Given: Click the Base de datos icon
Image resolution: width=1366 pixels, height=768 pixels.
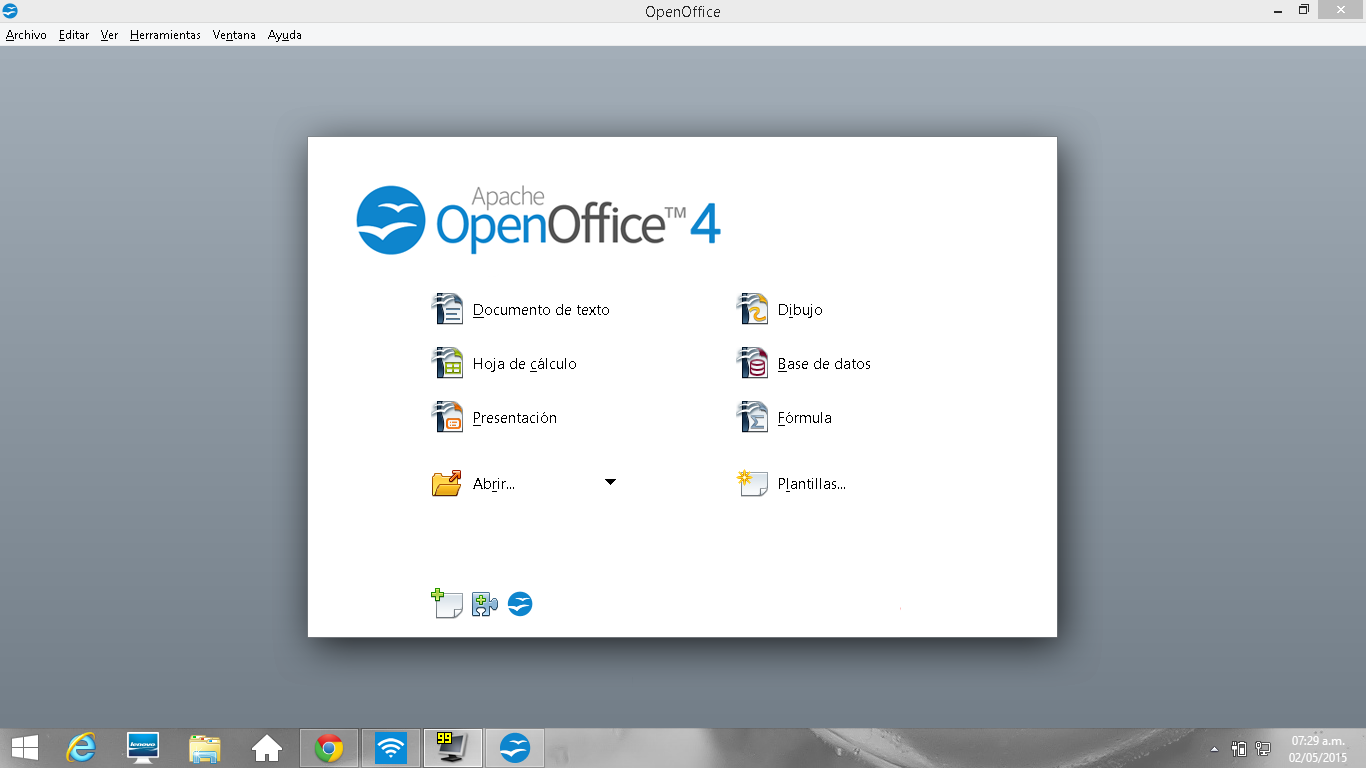Looking at the screenshot, I should [x=752, y=363].
